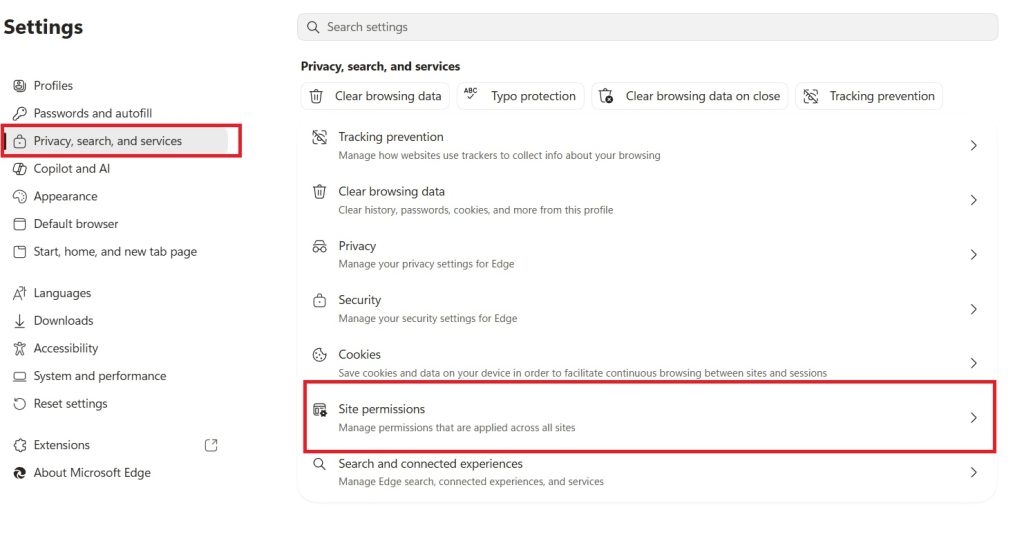Click the Copilot and AI icon
Image resolution: width=1024 pixels, height=548 pixels.
point(20,169)
